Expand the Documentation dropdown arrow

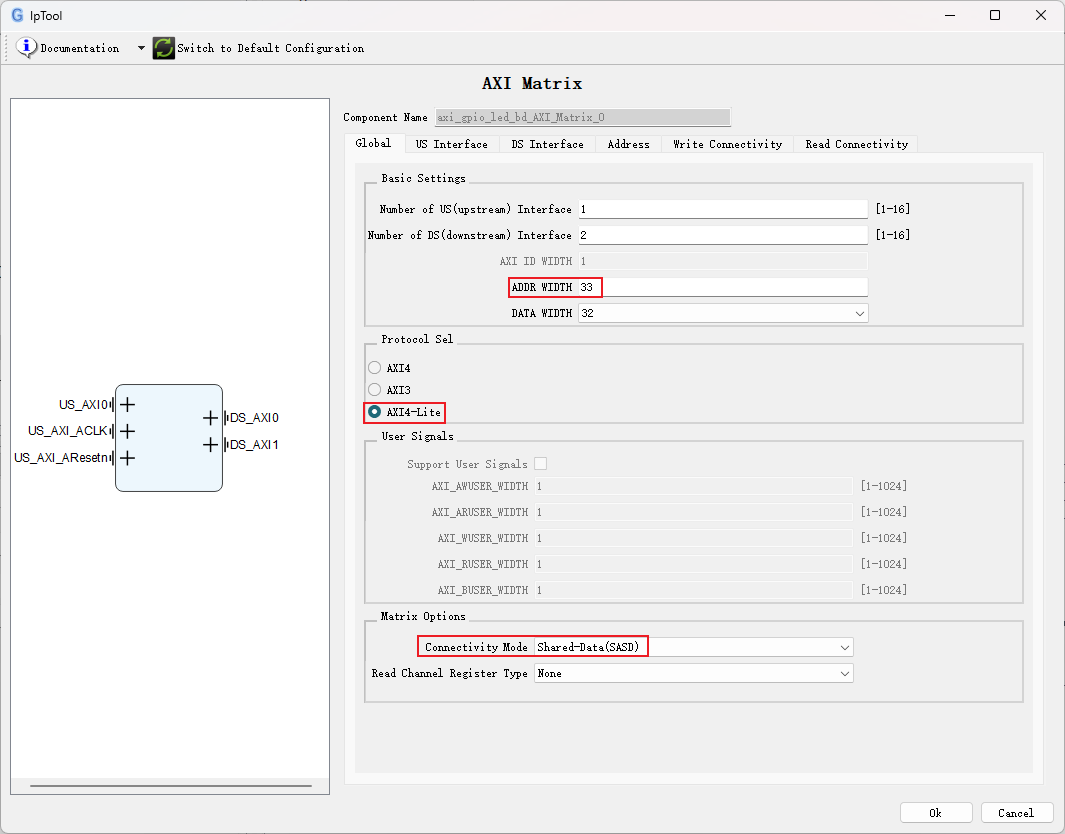[x=141, y=48]
